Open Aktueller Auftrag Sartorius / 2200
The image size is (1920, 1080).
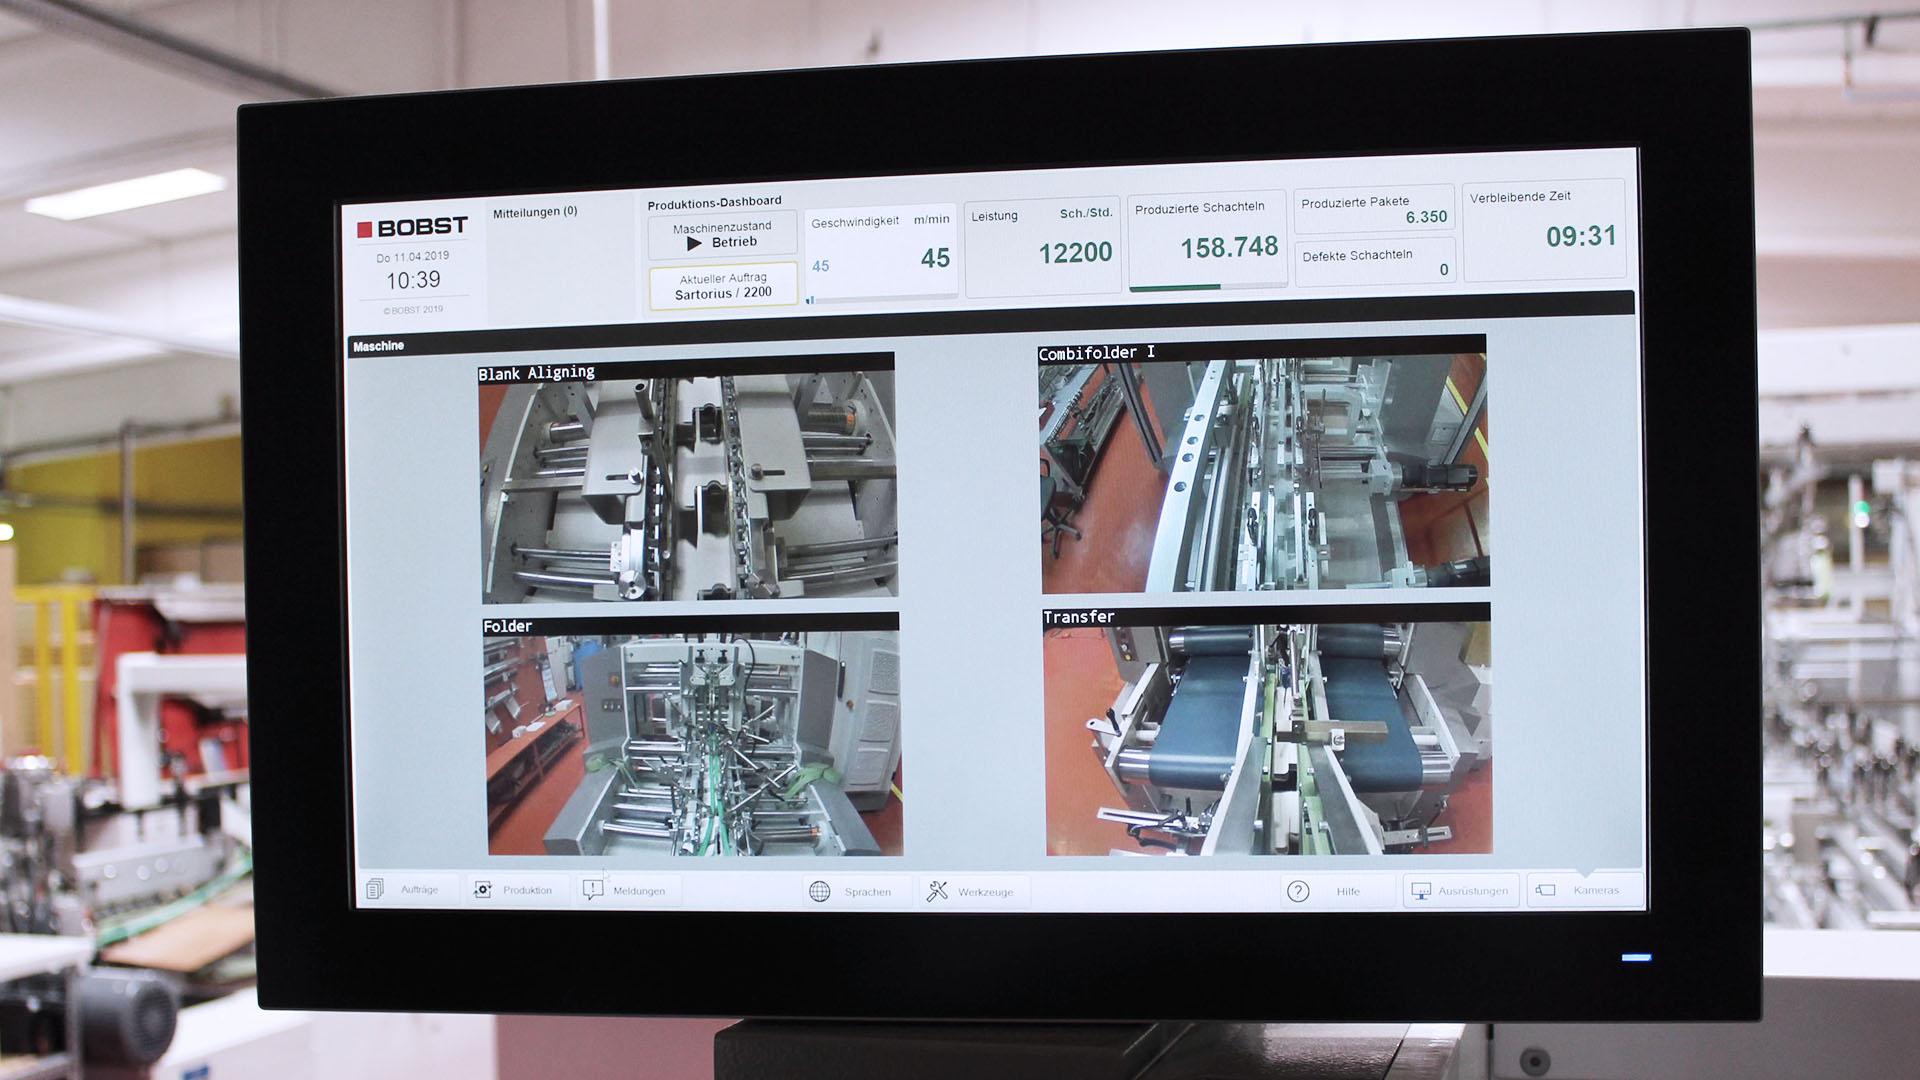coord(723,286)
